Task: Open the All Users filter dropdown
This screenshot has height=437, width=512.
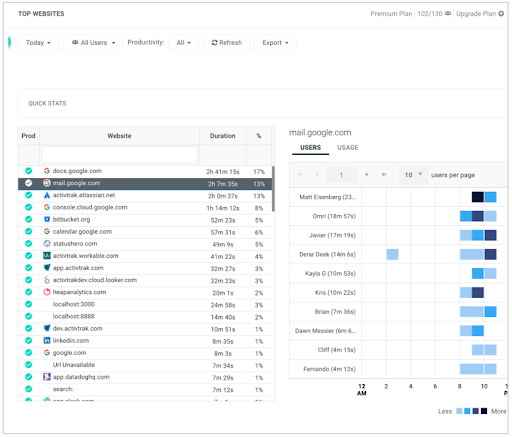Action: coord(93,43)
